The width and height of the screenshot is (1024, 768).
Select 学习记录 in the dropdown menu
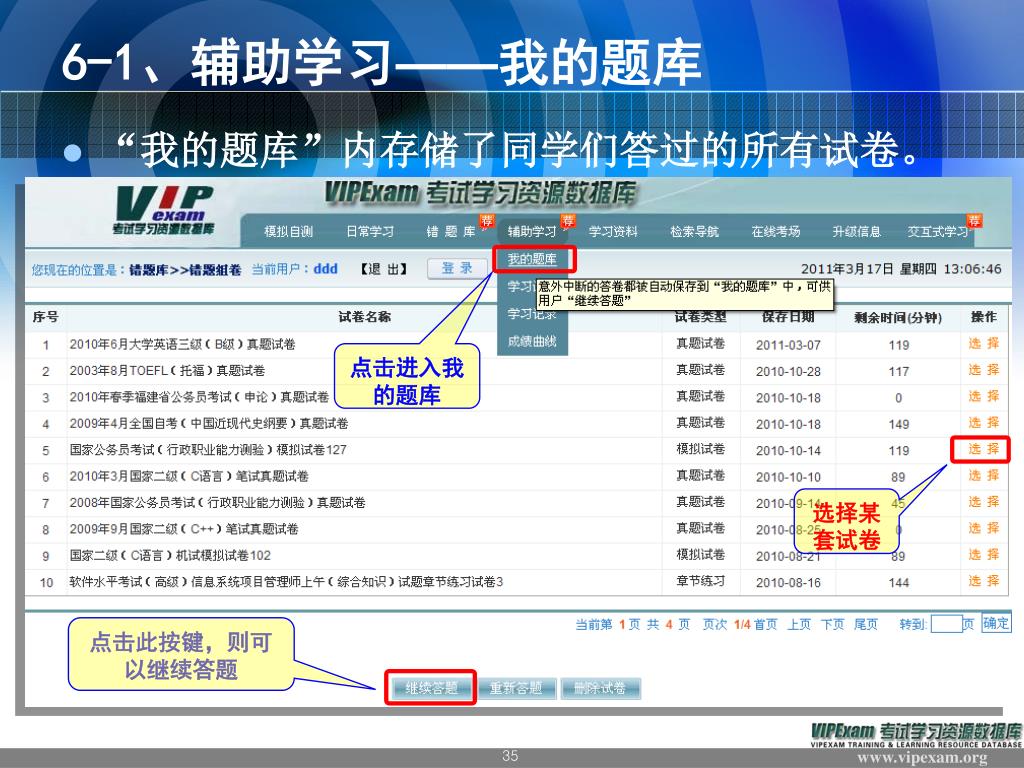pos(532,314)
